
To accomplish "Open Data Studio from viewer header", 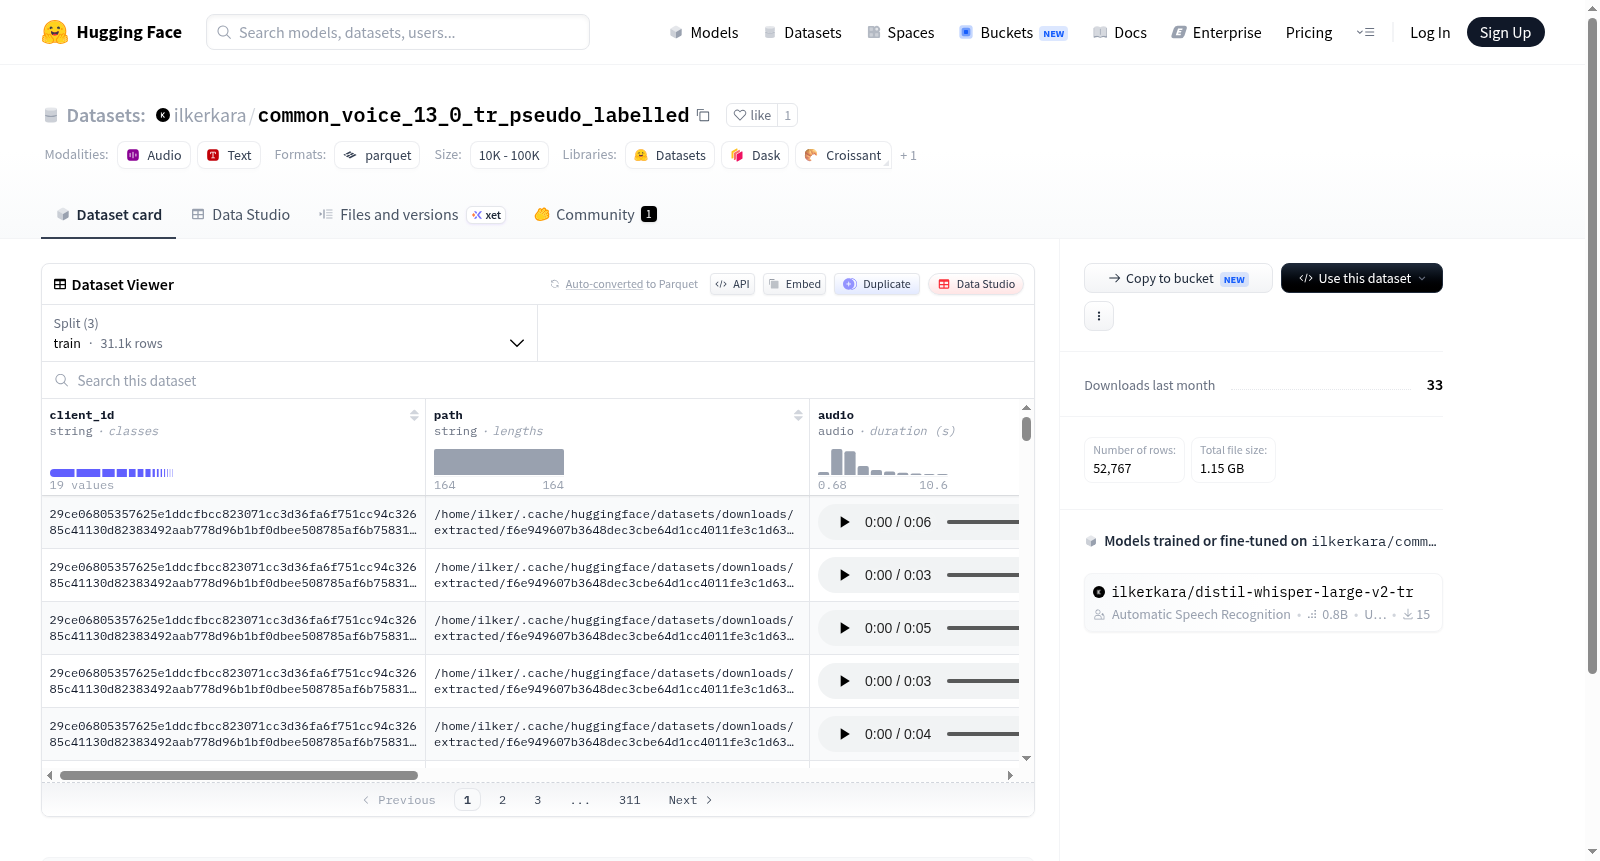I will 976,284.
